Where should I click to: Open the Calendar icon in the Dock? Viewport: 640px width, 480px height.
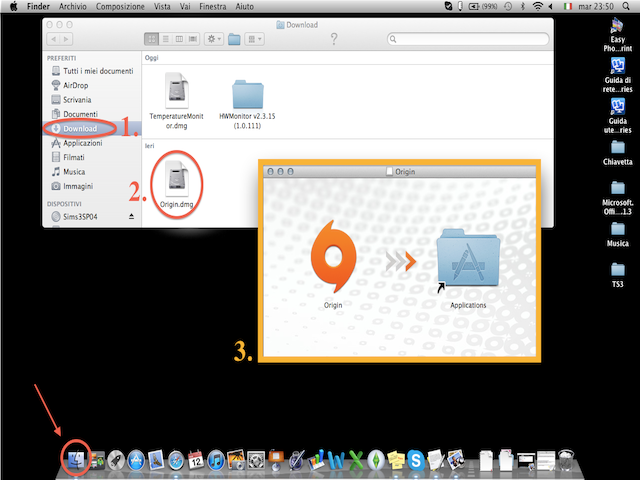(196, 460)
